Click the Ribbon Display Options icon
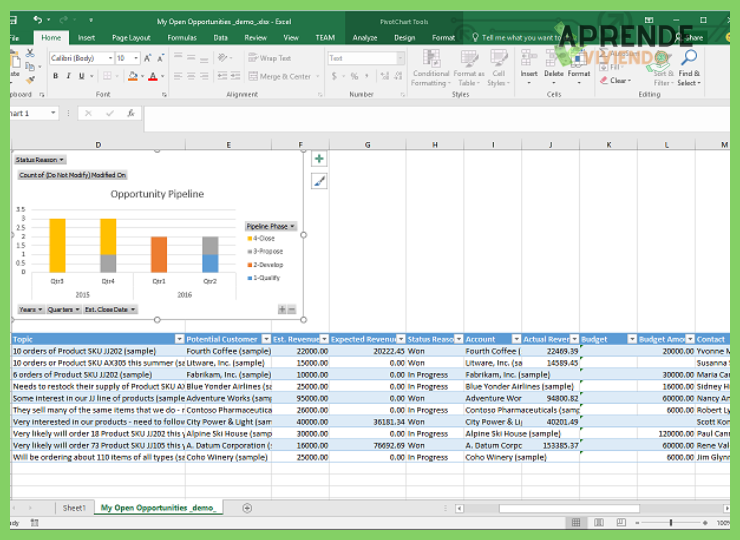 [649, 20]
